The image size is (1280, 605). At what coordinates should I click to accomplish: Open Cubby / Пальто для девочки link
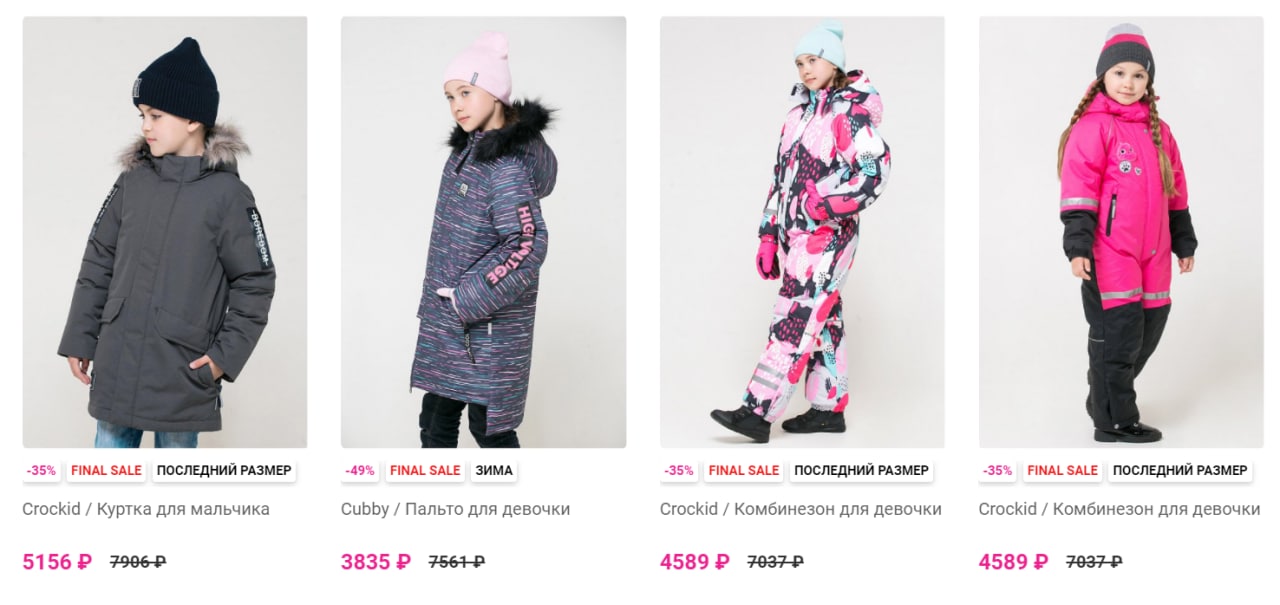point(456,509)
